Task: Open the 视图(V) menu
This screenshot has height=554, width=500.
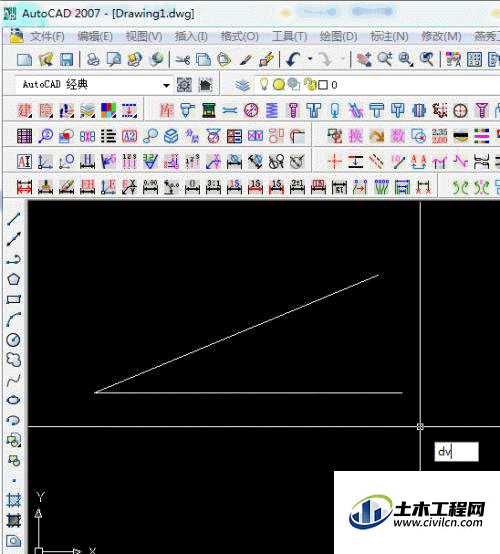Action: pos(144,36)
